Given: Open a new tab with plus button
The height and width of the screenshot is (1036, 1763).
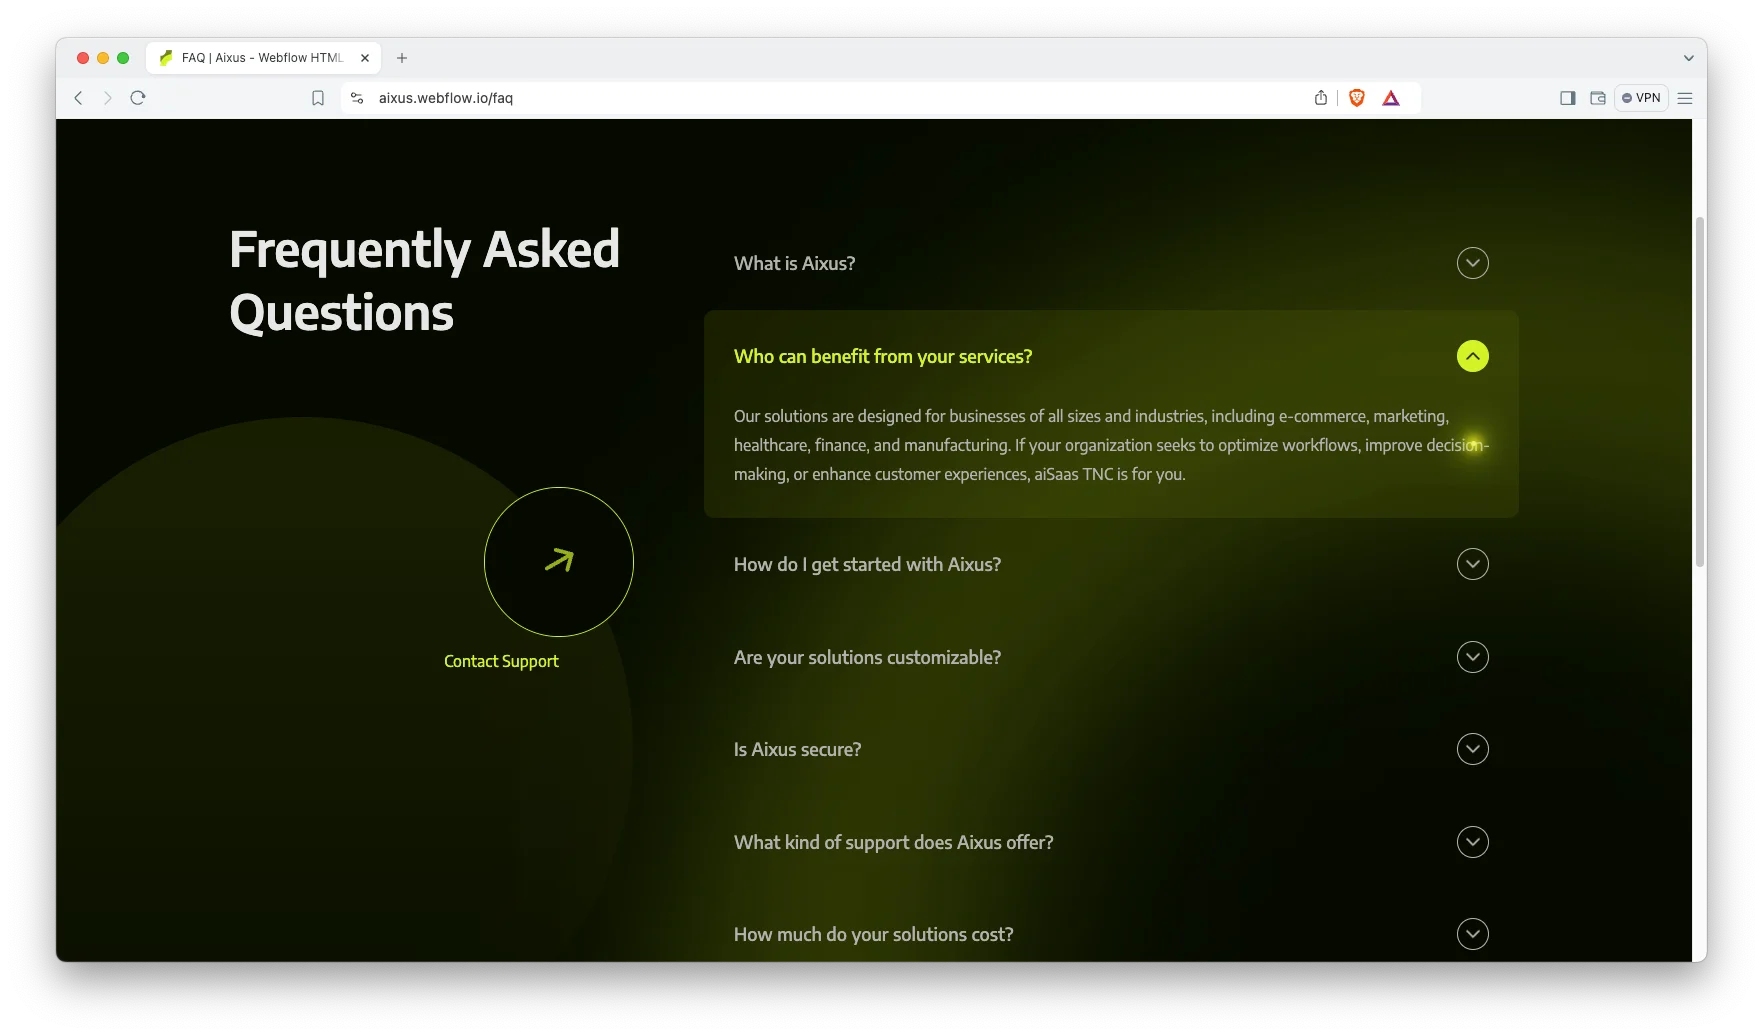Looking at the screenshot, I should point(402,58).
